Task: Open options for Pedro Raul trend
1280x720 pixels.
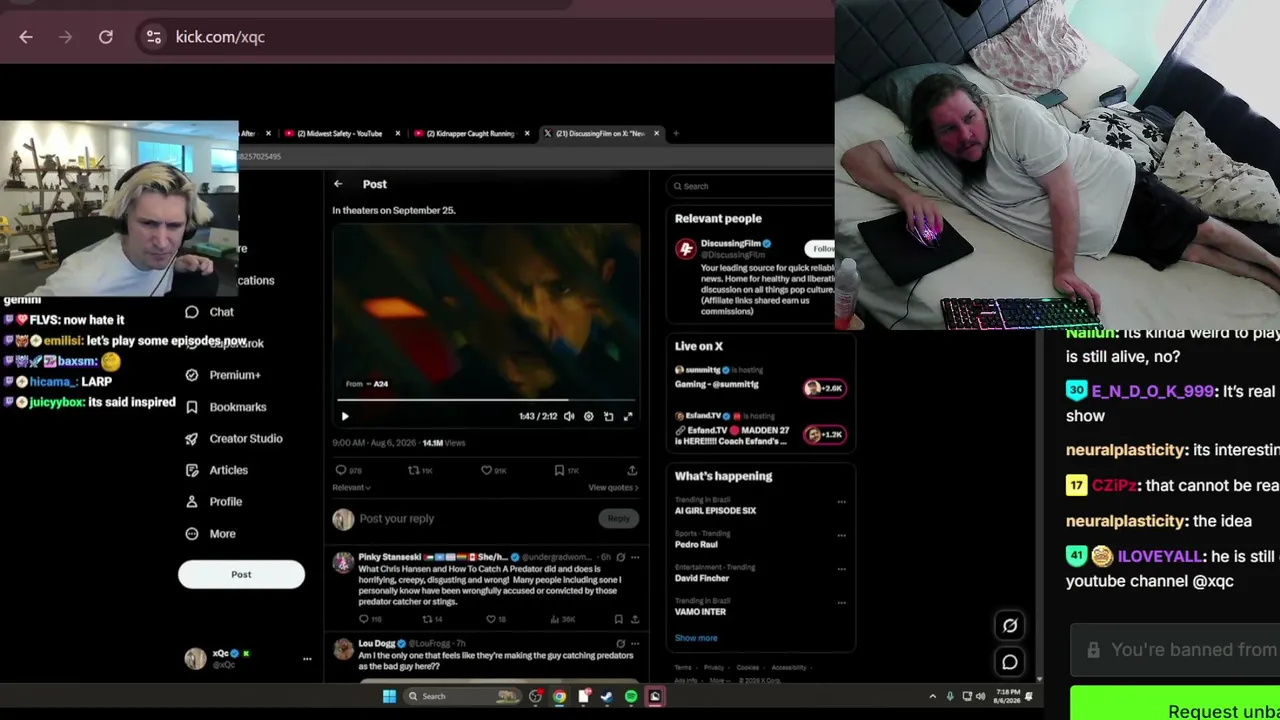Action: click(841, 535)
